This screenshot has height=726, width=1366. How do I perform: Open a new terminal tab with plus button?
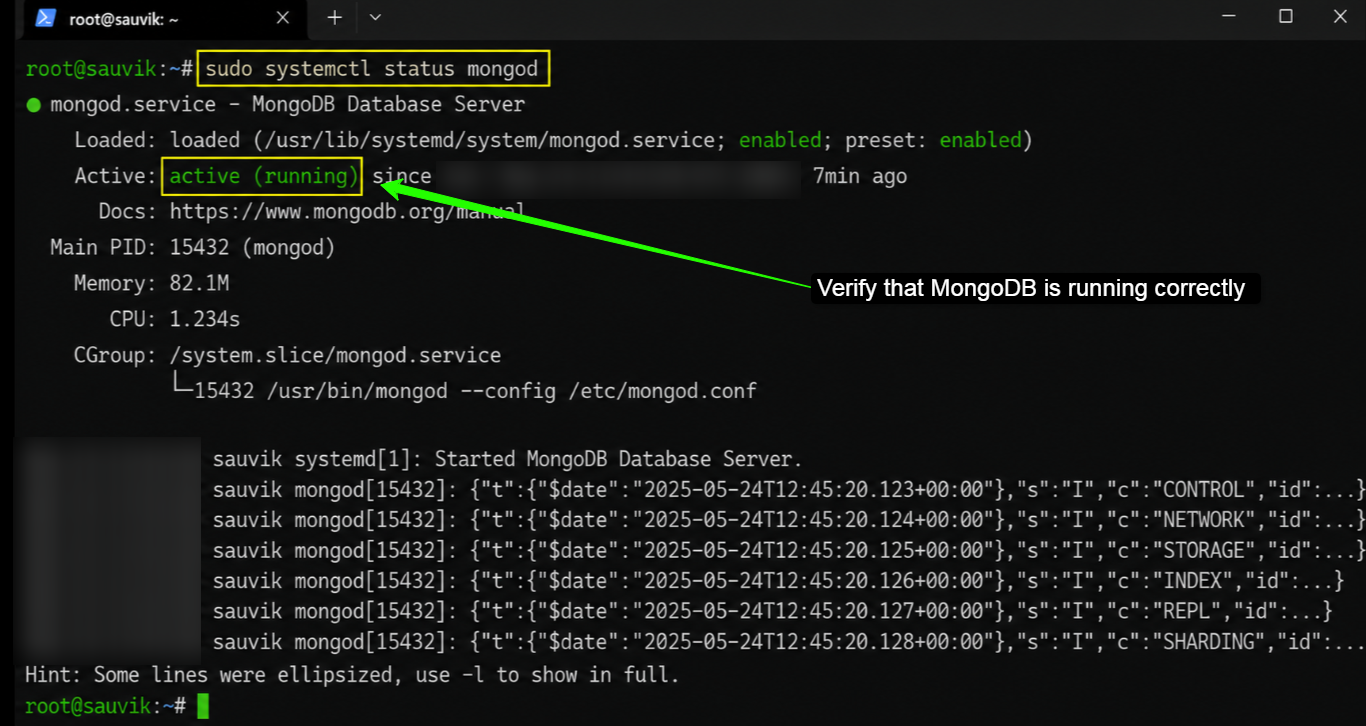[x=335, y=17]
